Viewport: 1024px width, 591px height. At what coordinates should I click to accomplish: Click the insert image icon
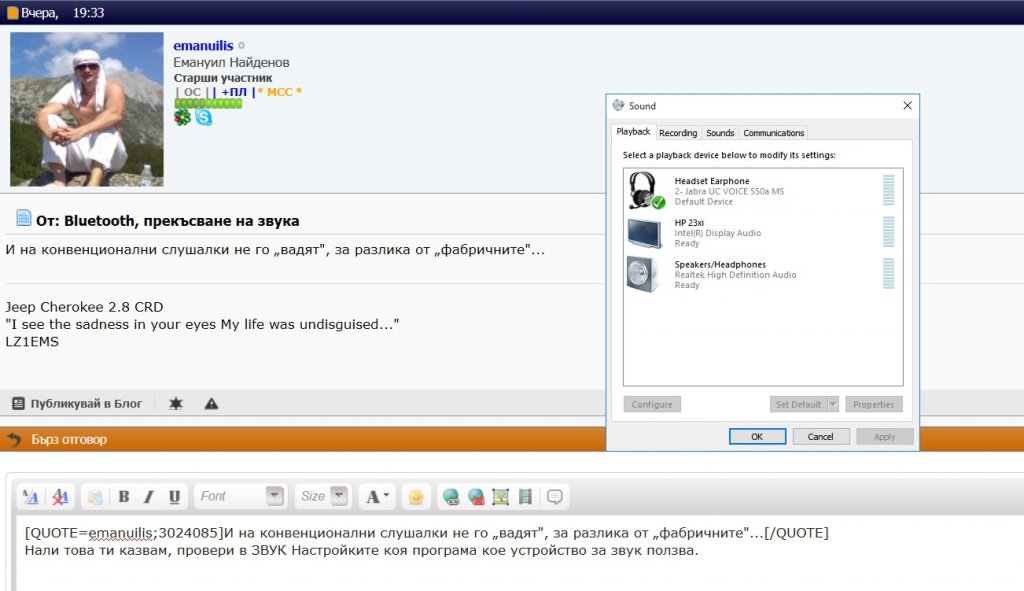click(501, 496)
